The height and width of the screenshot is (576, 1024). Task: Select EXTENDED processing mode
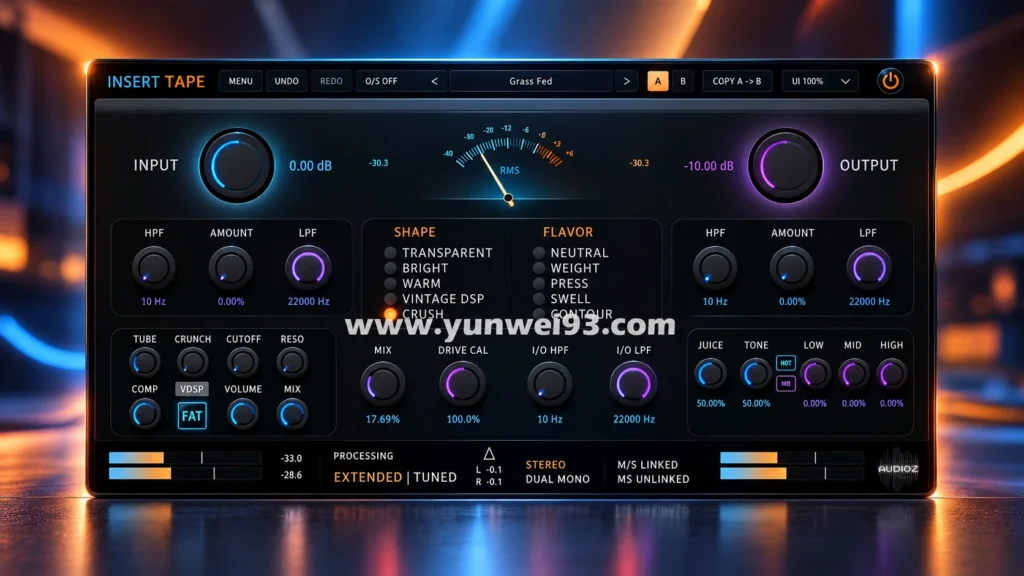368,477
